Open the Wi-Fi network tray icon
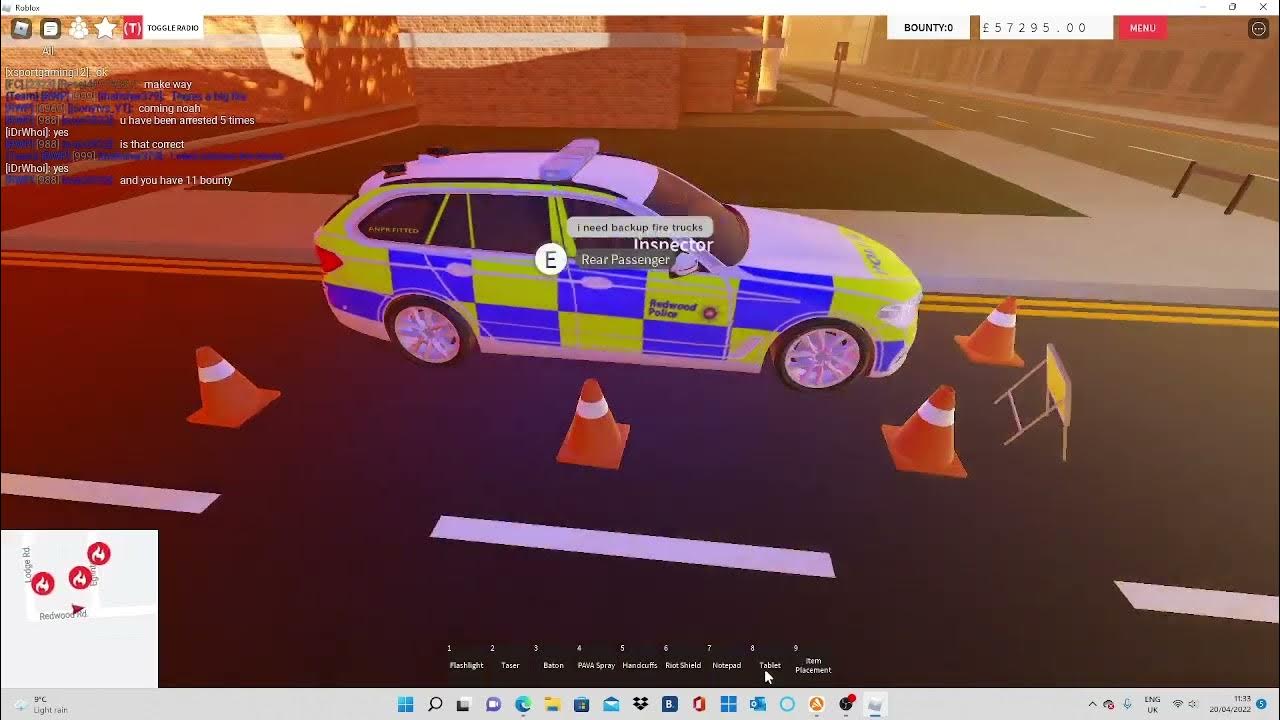 (x=1177, y=704)
